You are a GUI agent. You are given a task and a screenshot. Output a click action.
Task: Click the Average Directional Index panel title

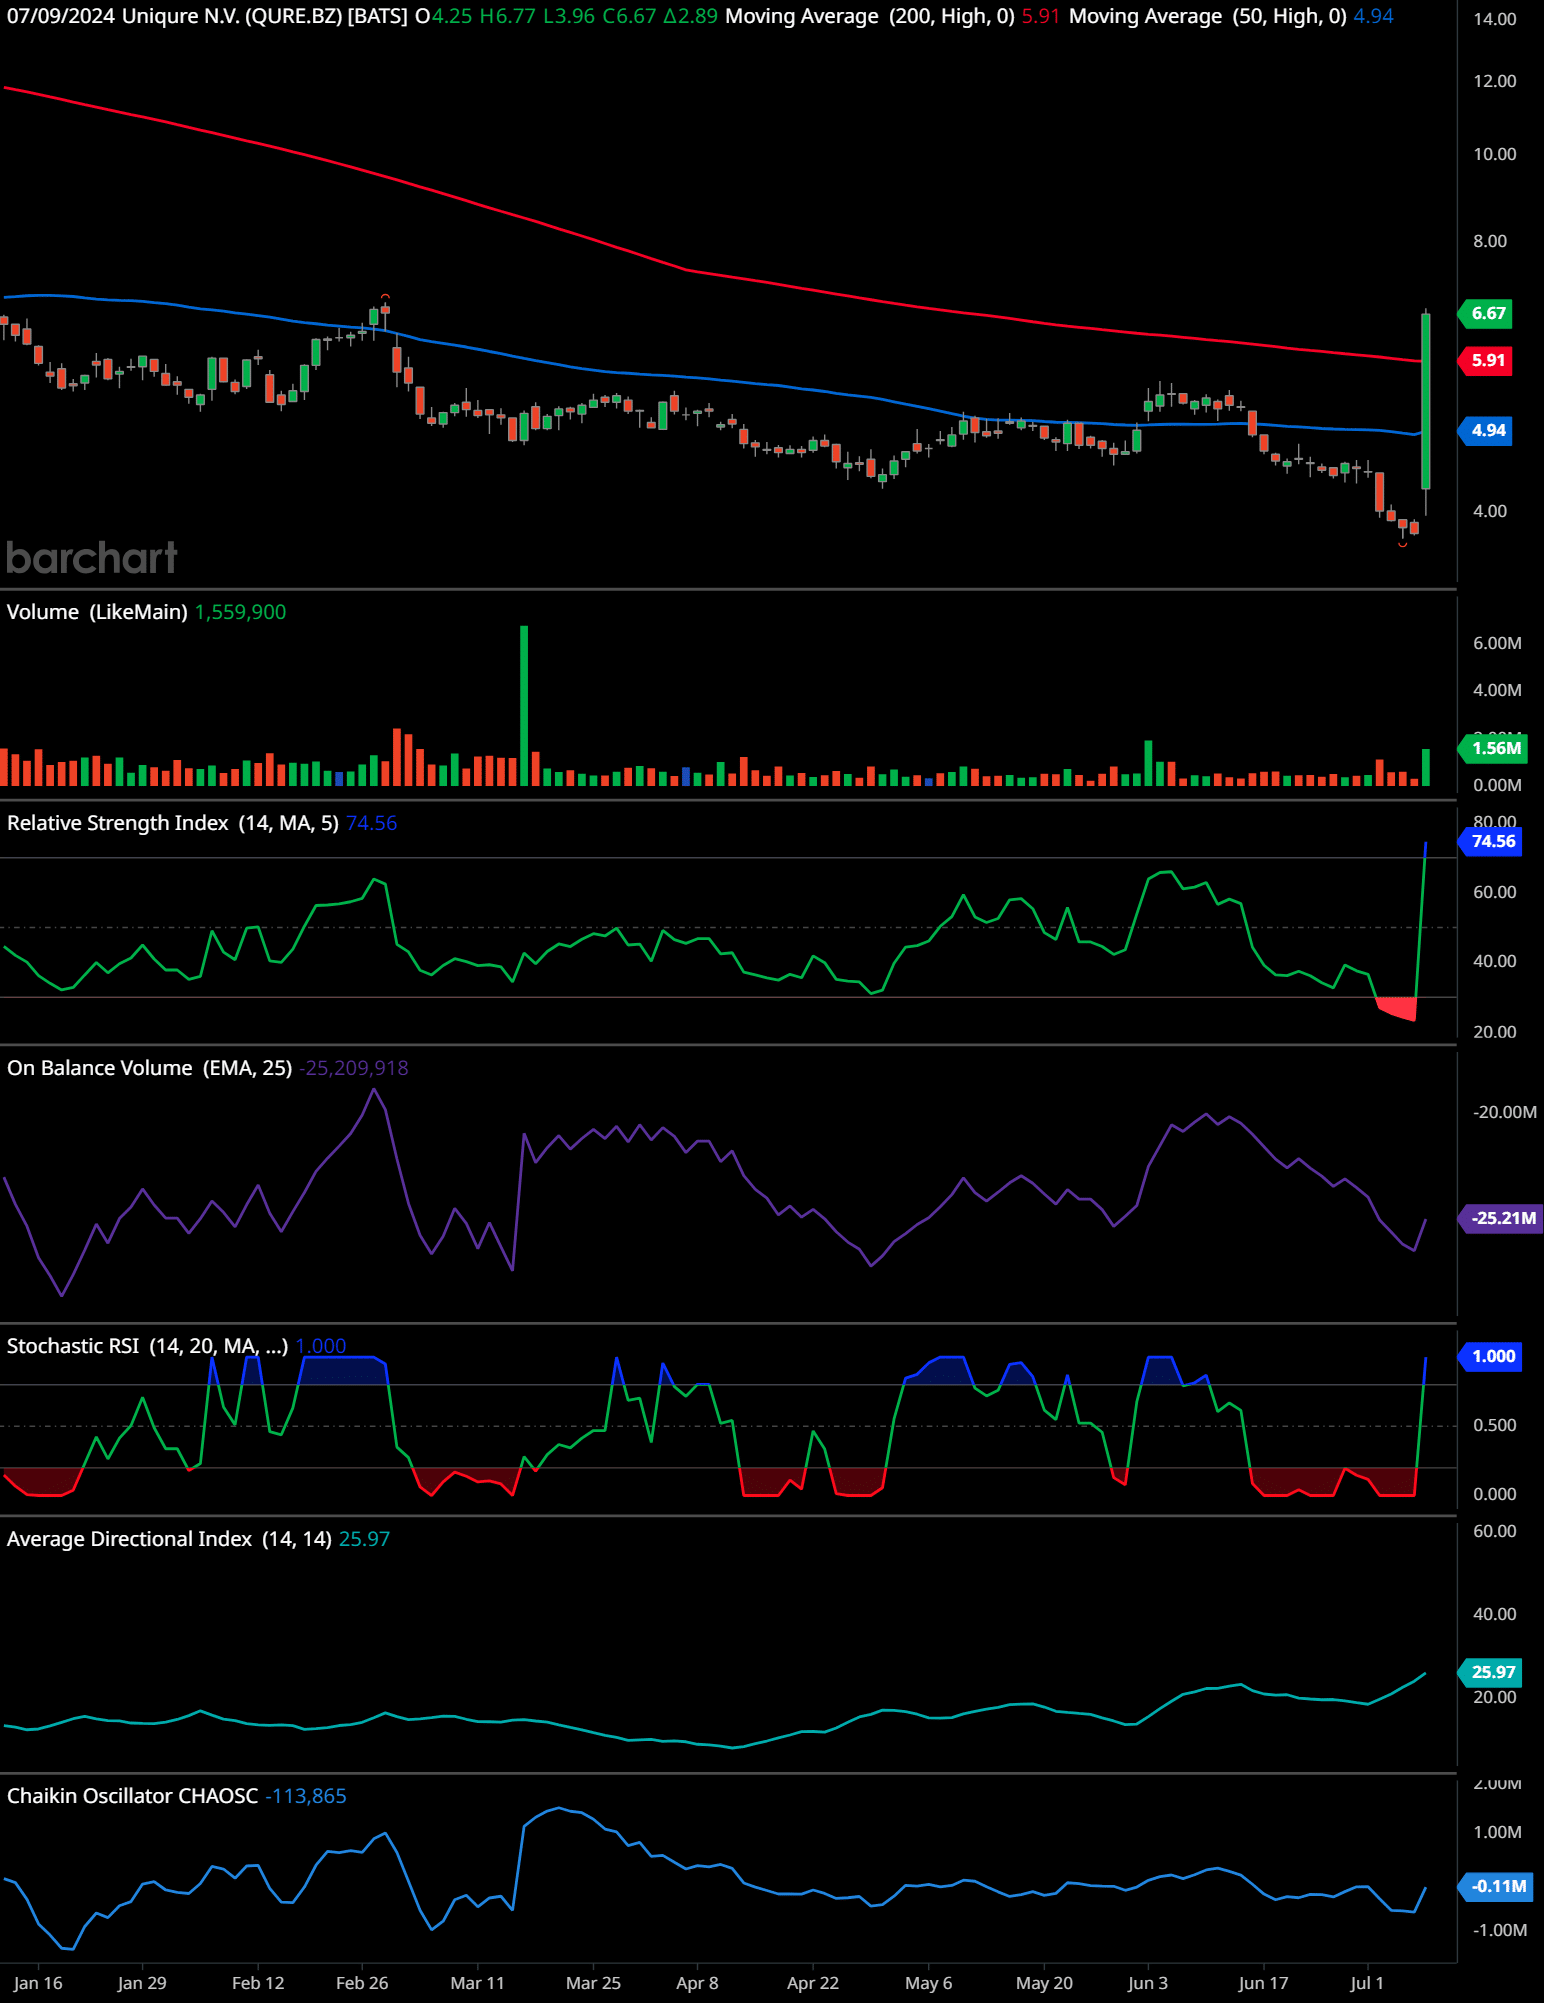pos(169,1539)
